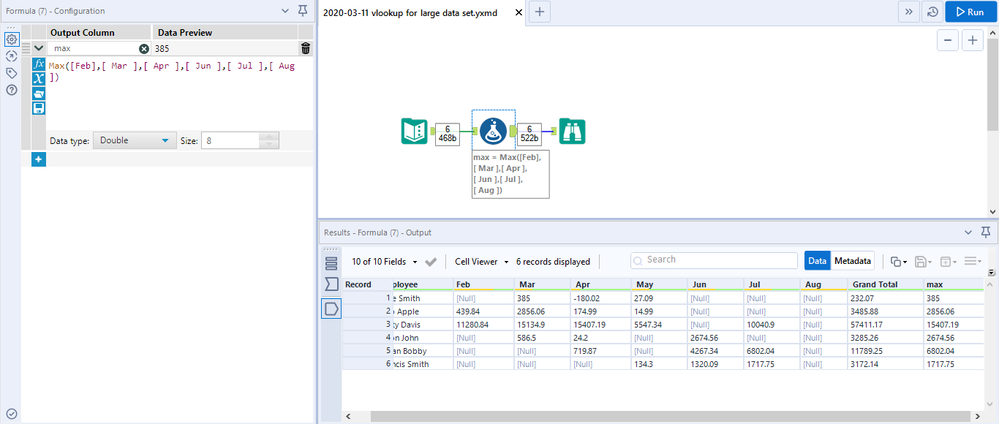
Task: Open the Cell Viewer dropdown
Action: point(482,262)
